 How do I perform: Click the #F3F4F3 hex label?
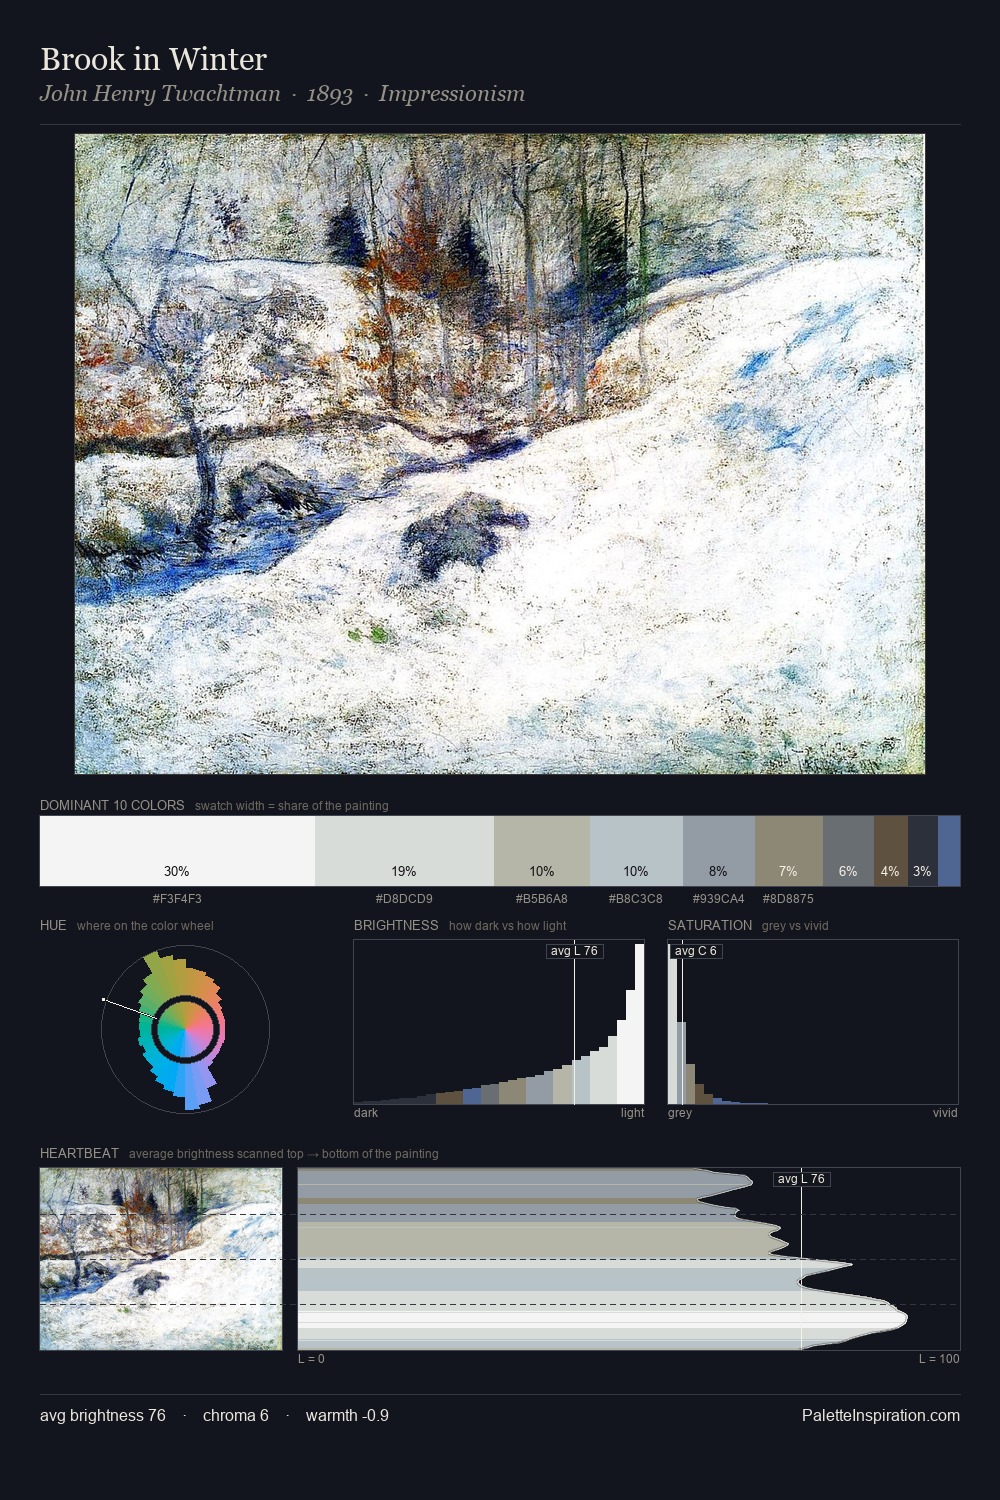[177, 899]
